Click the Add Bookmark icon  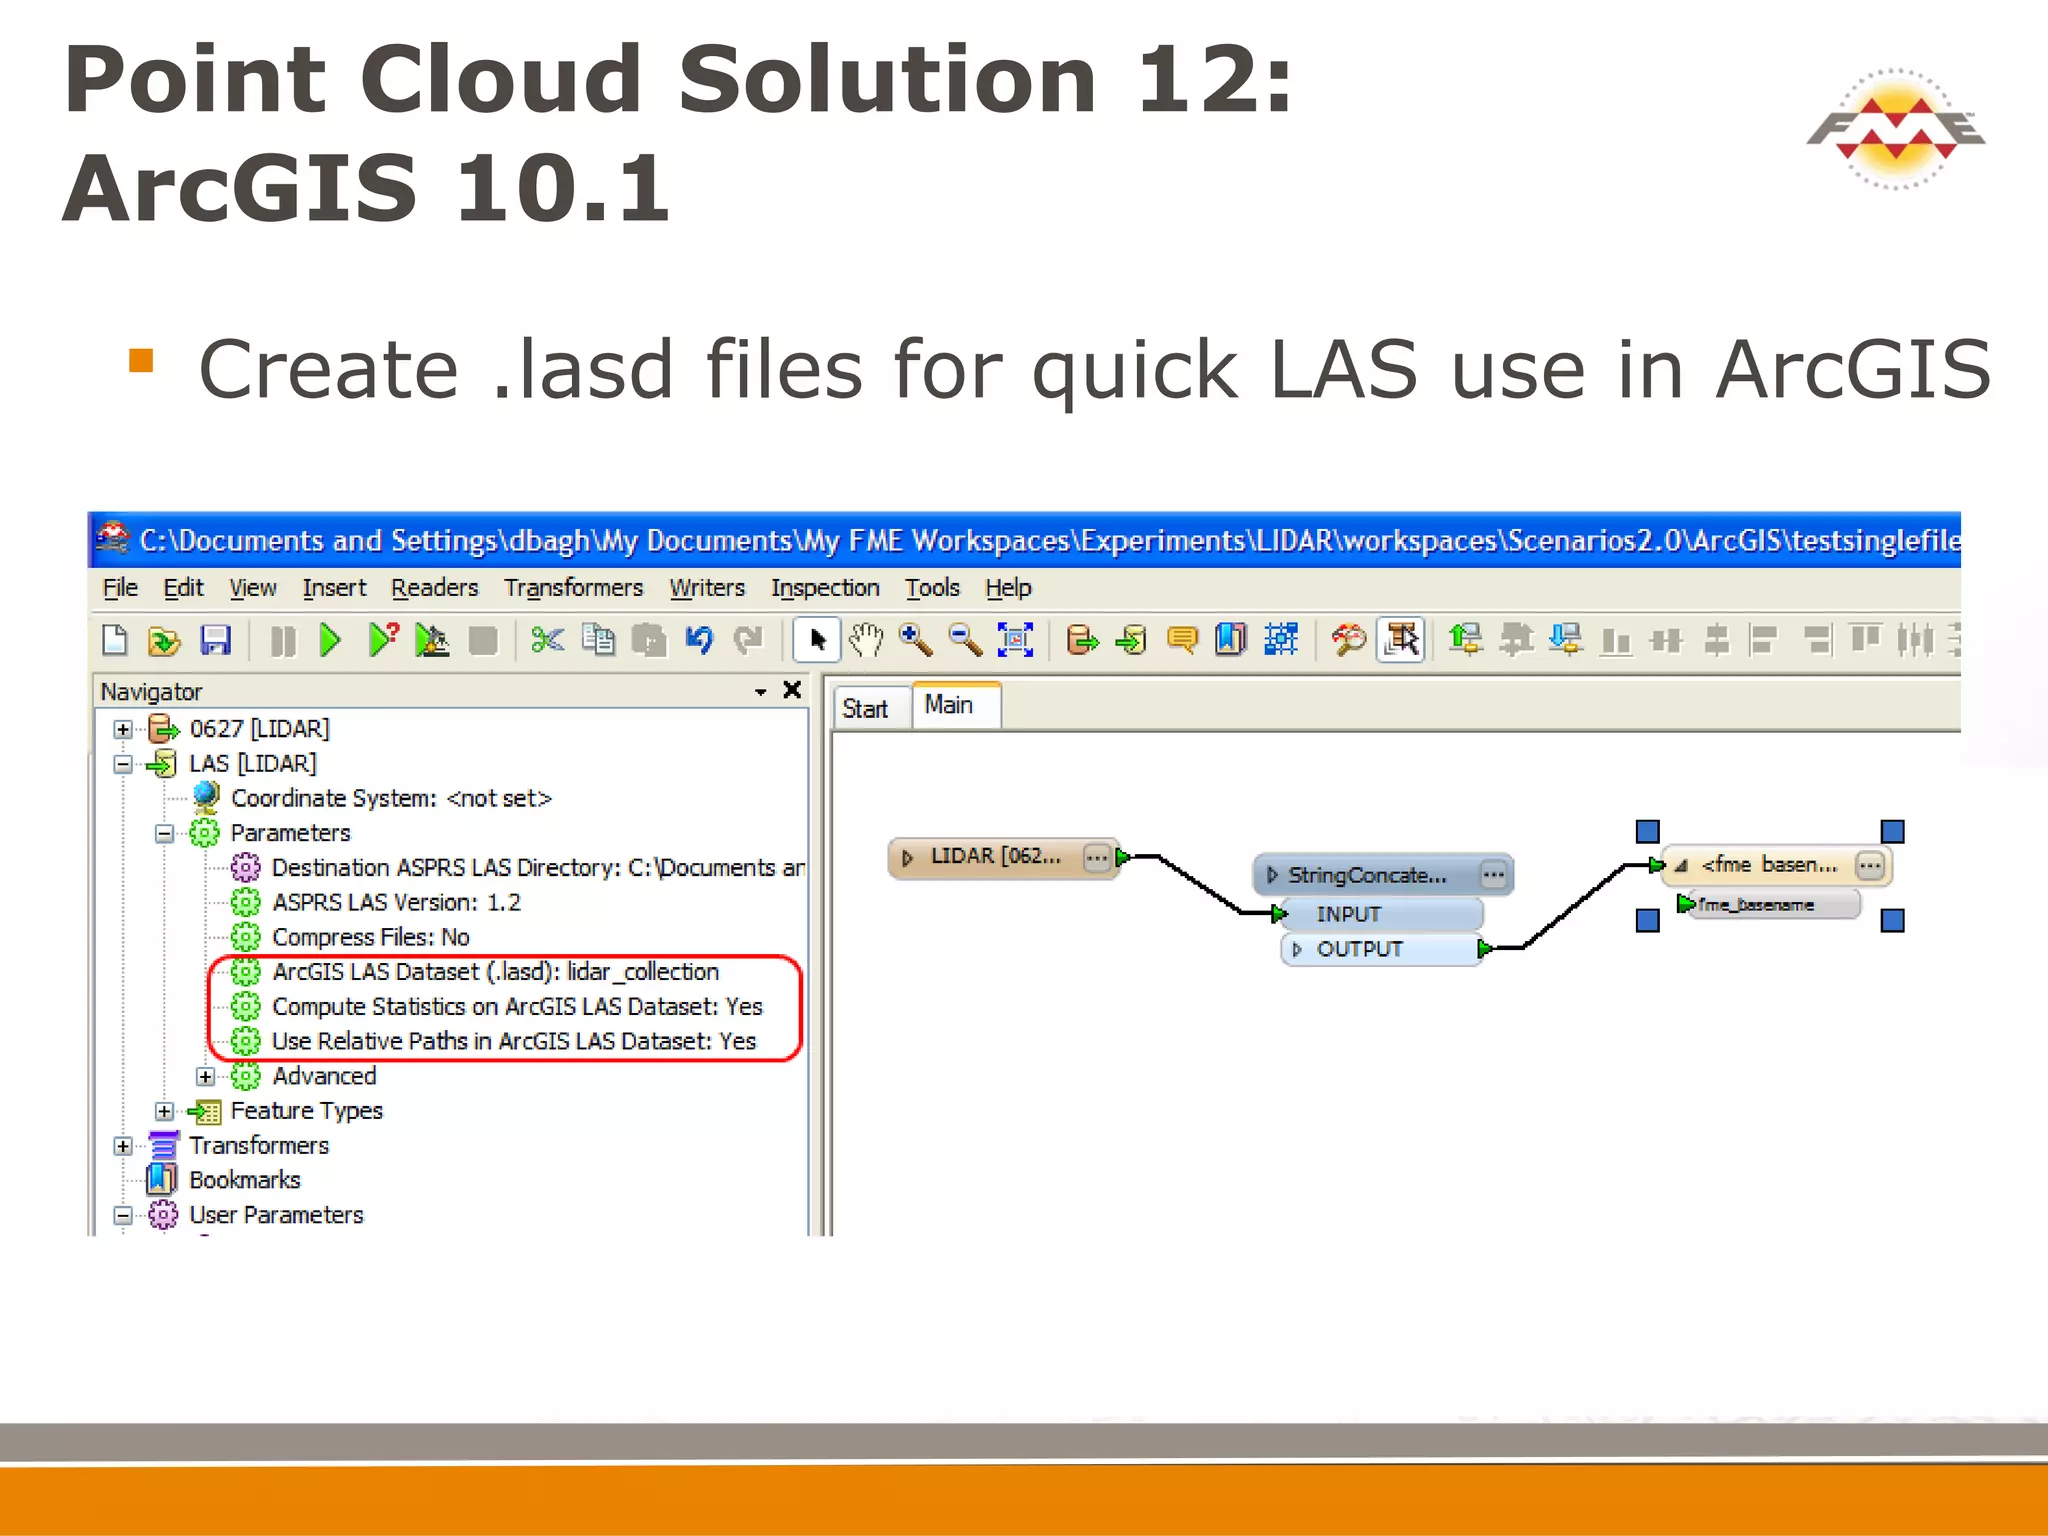1231,640
